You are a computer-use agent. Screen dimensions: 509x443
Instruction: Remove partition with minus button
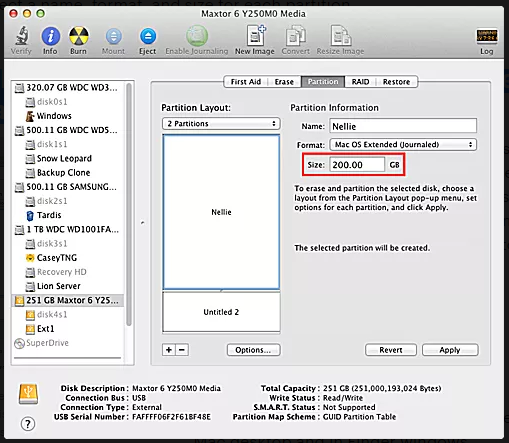182,350
